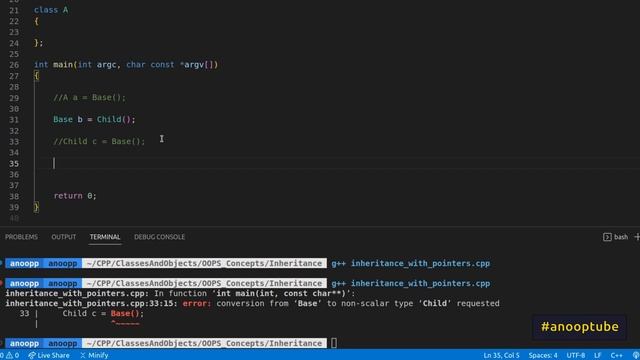Viewport: 640px width, 360px height.
Task: Click code line Base b = Child();
Action: coord(94,119)
